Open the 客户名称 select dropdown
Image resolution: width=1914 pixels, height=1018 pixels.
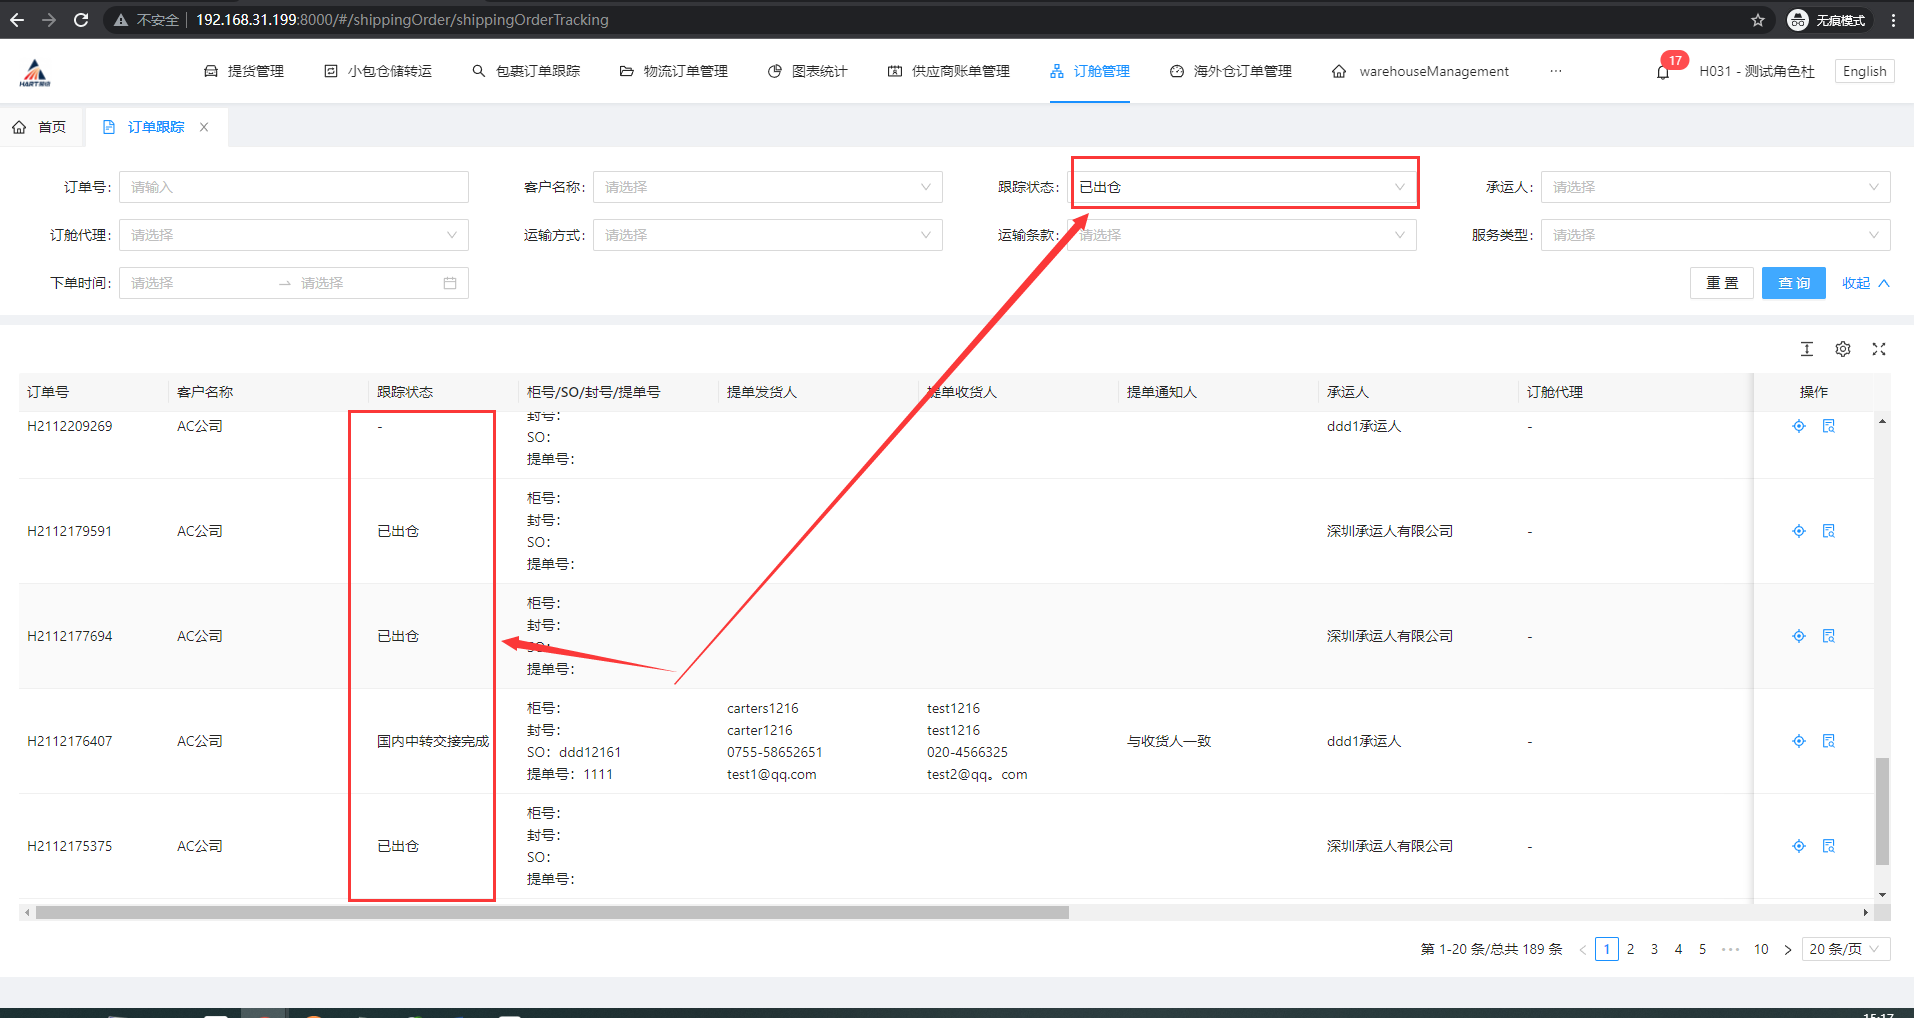tap(767, 187)
